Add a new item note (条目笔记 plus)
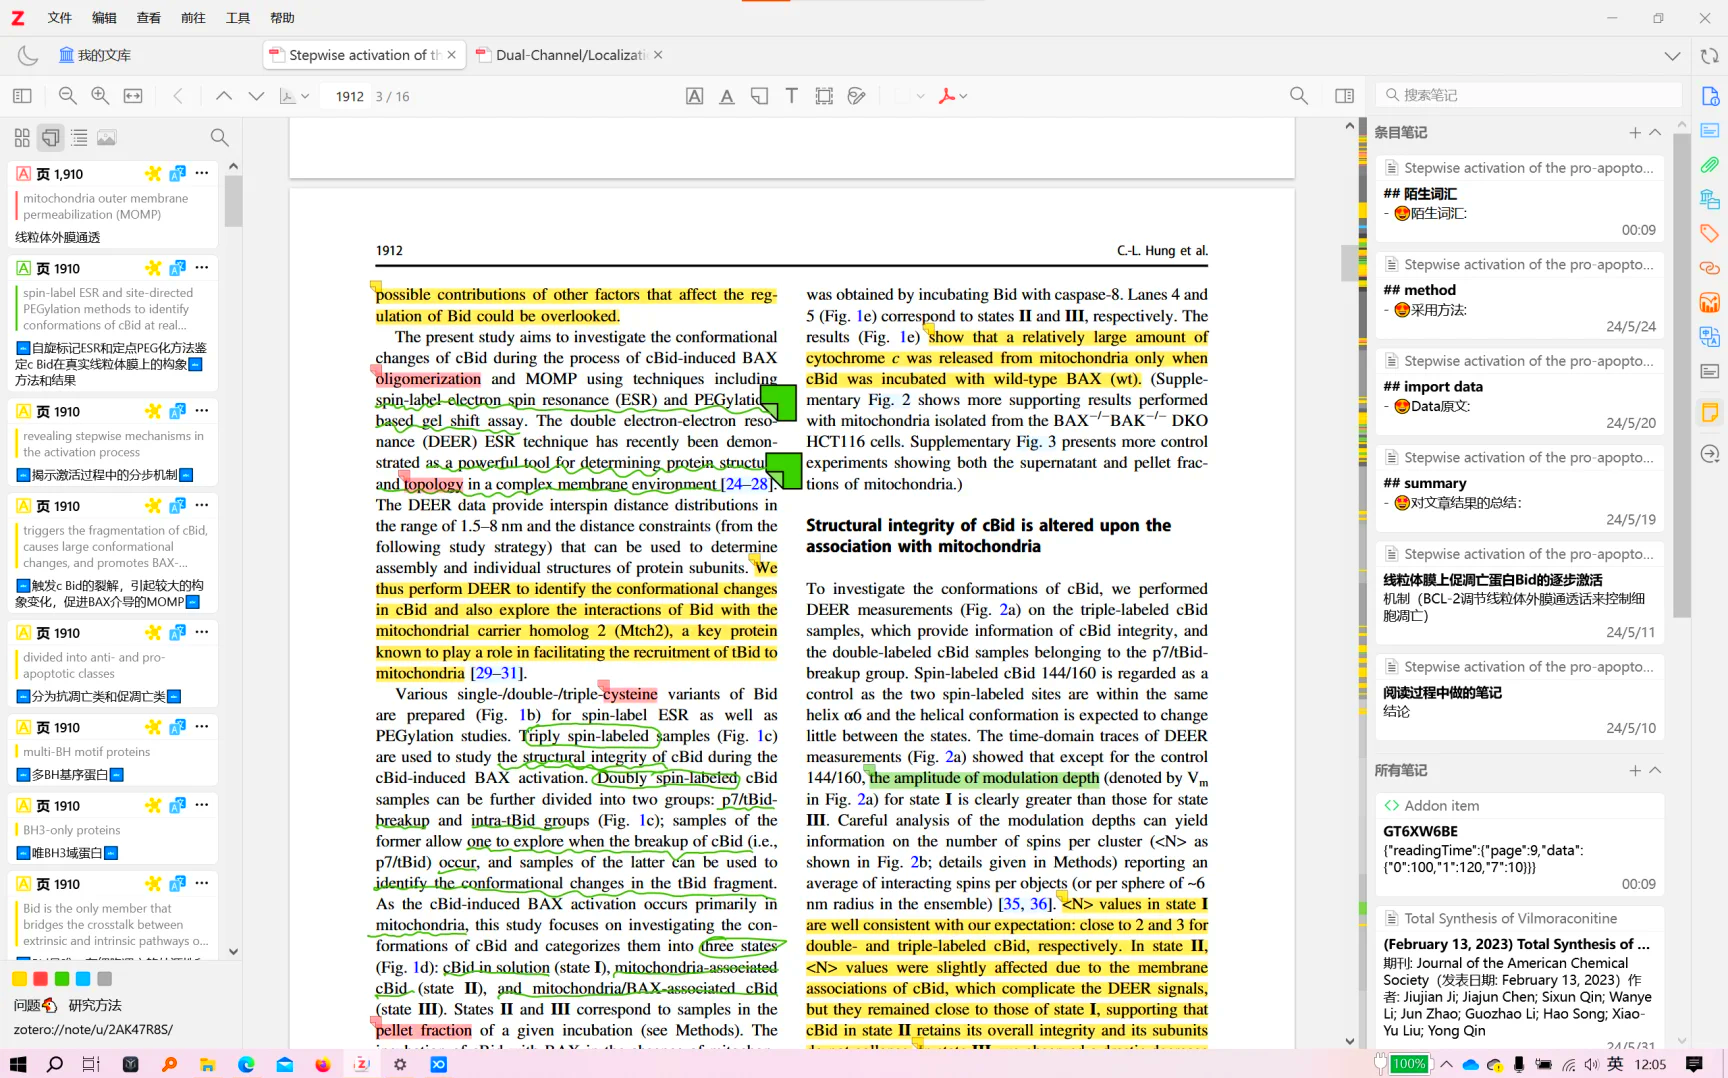Image resolution: width=1728 pixels, height=1078 pixels. click(1635, 132)
